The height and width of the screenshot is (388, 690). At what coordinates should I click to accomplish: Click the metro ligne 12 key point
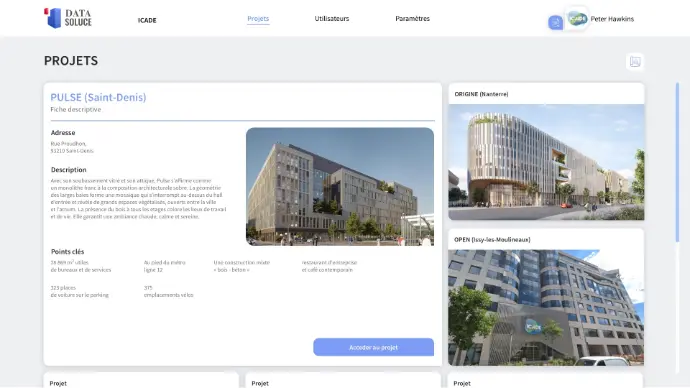[165, 266]
